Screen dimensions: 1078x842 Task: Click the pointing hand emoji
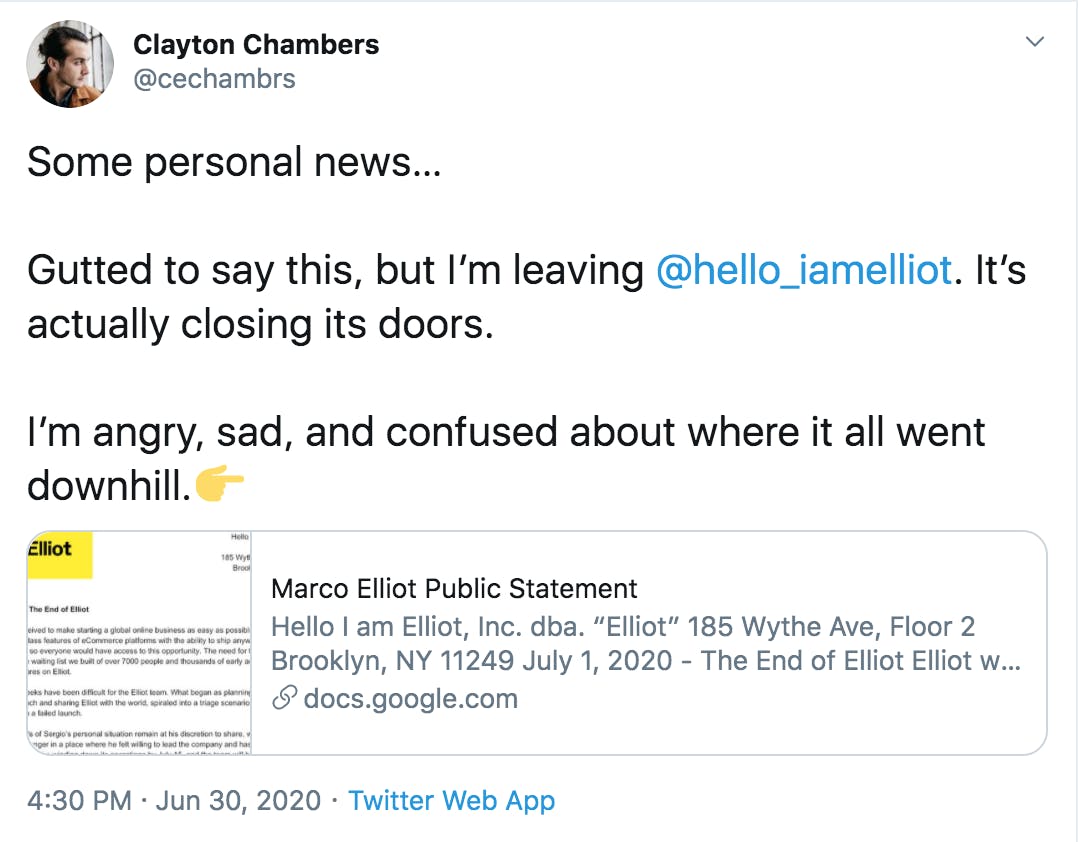click(x=220, y=486)
